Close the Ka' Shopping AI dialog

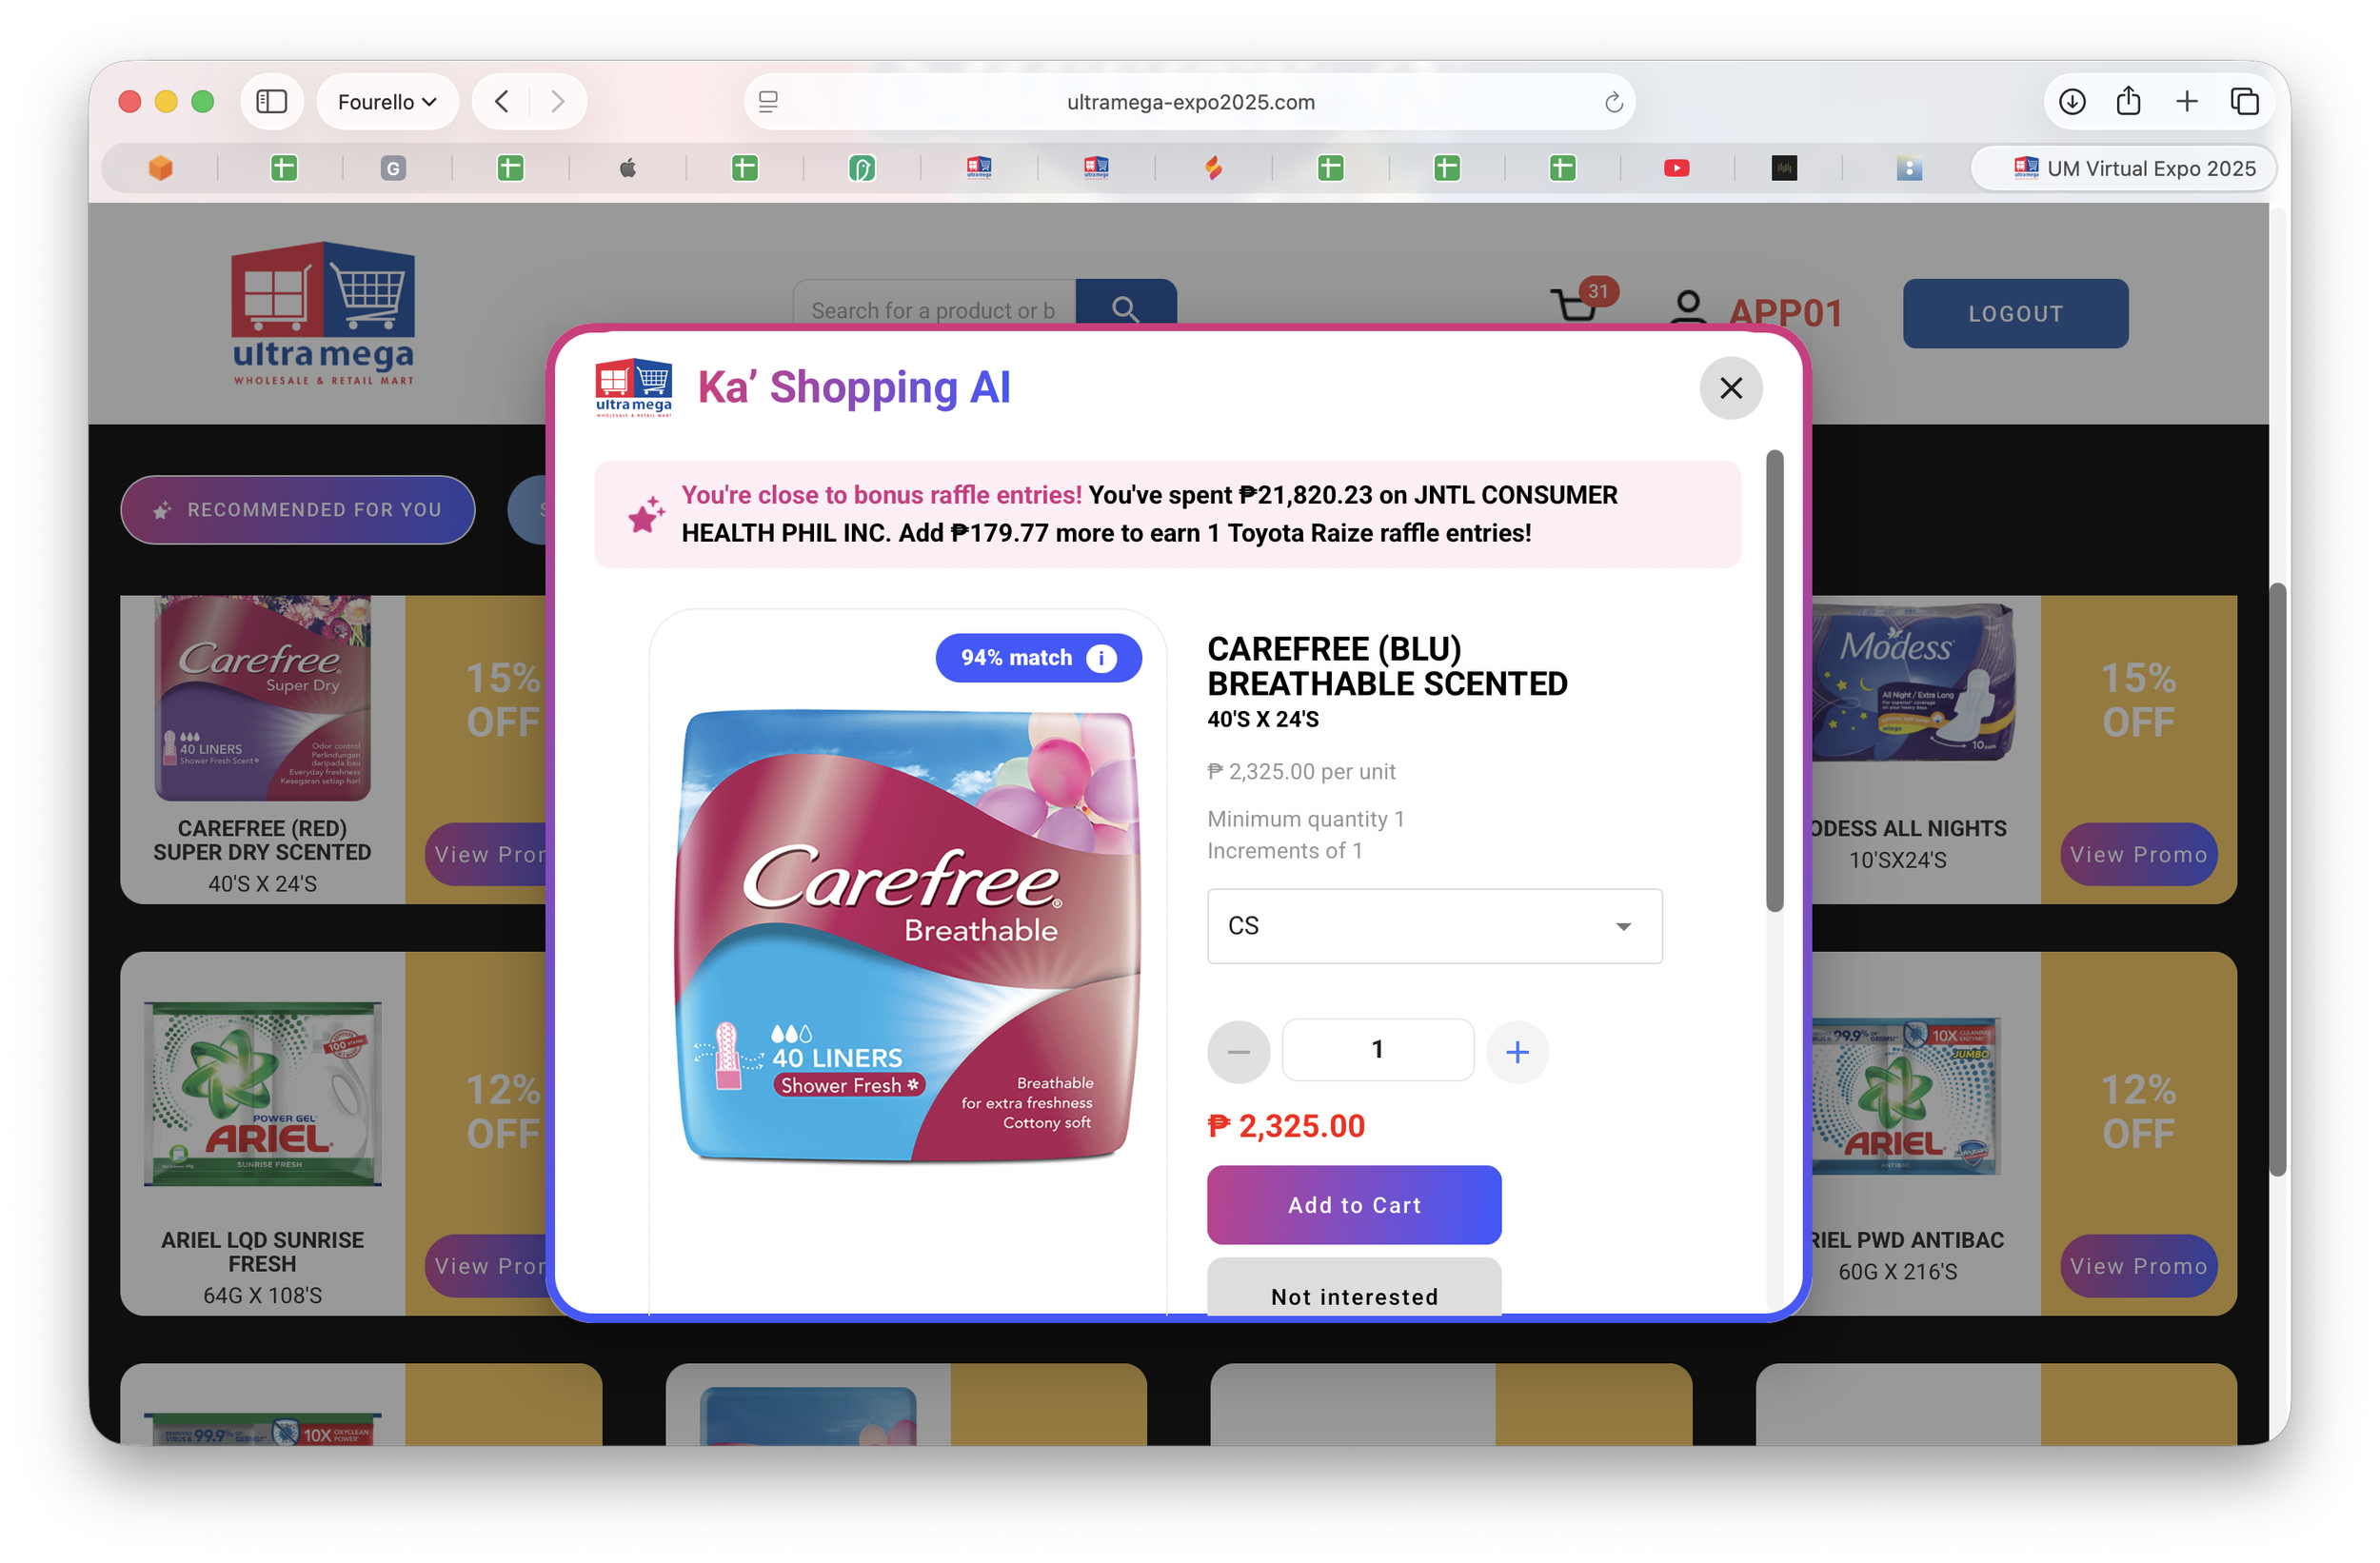[x=1730, y=388]
